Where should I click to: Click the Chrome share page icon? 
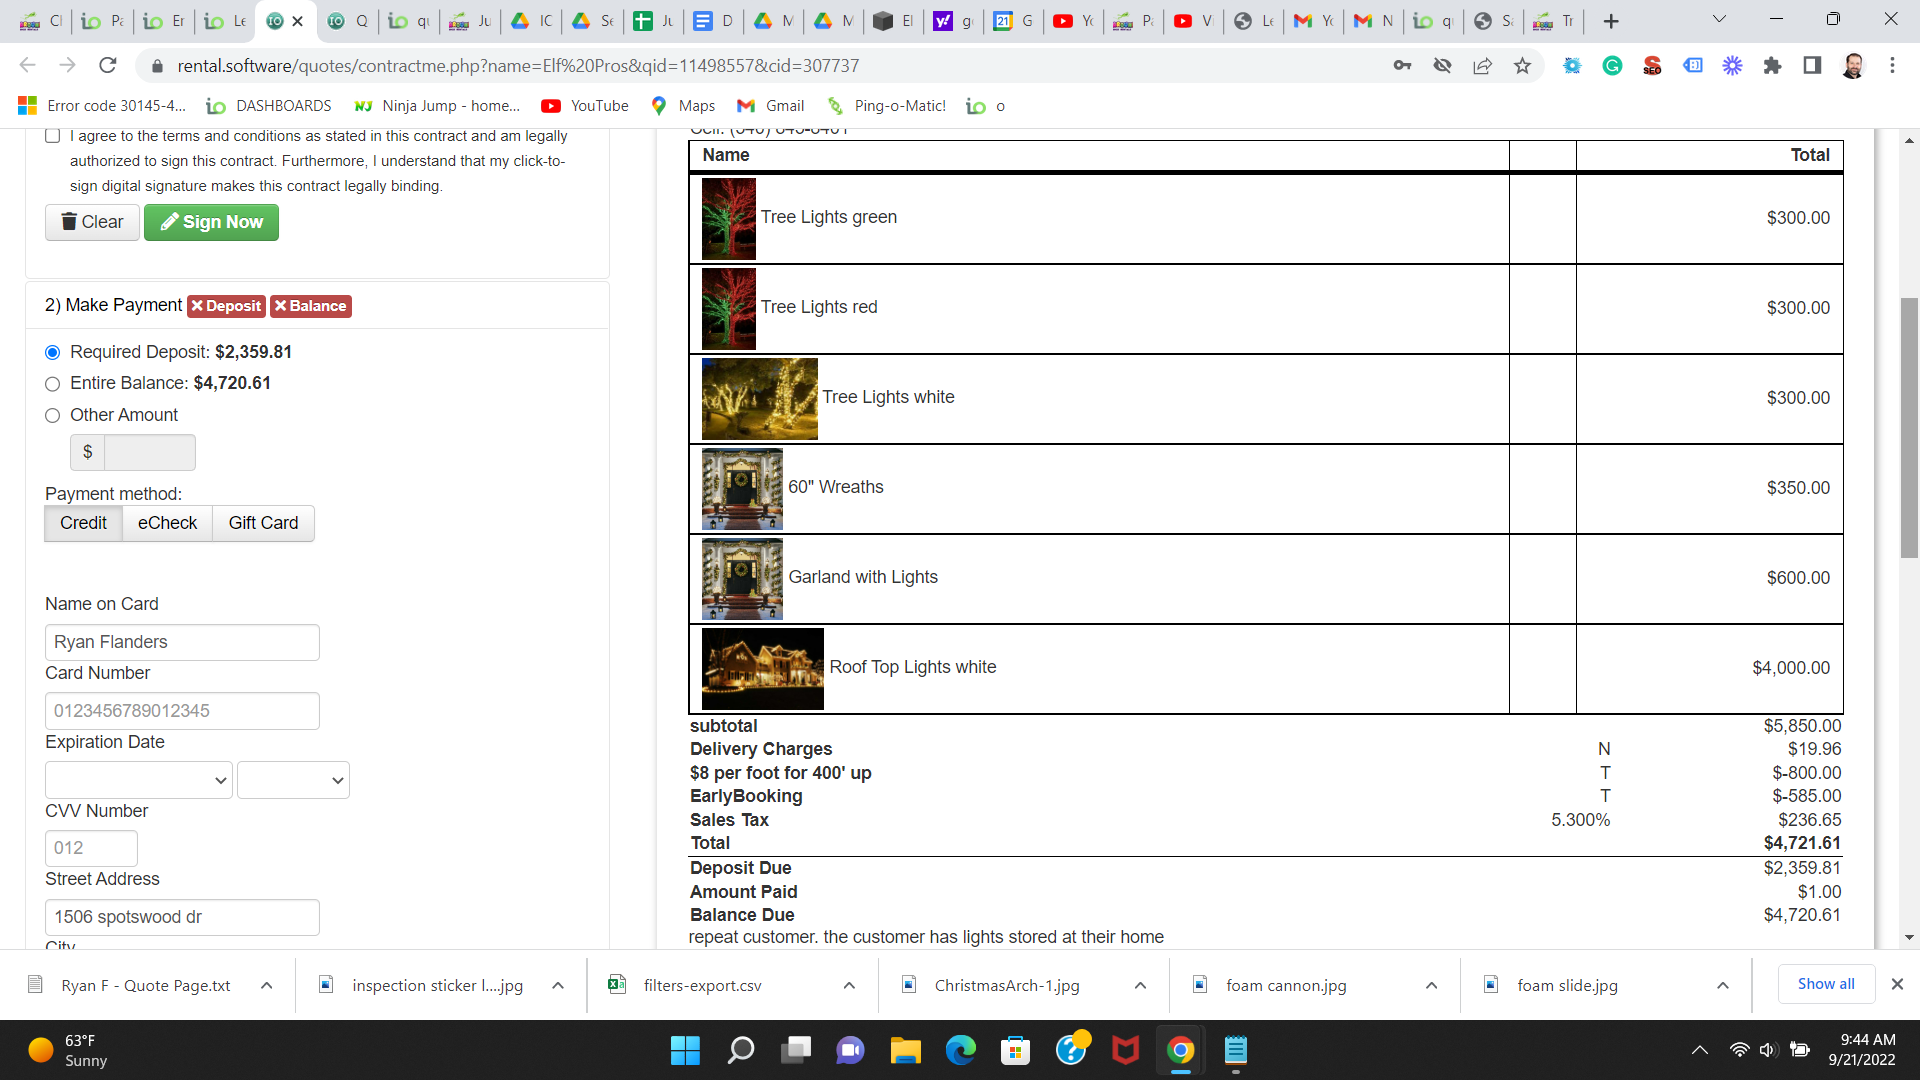coord(1482,66)
